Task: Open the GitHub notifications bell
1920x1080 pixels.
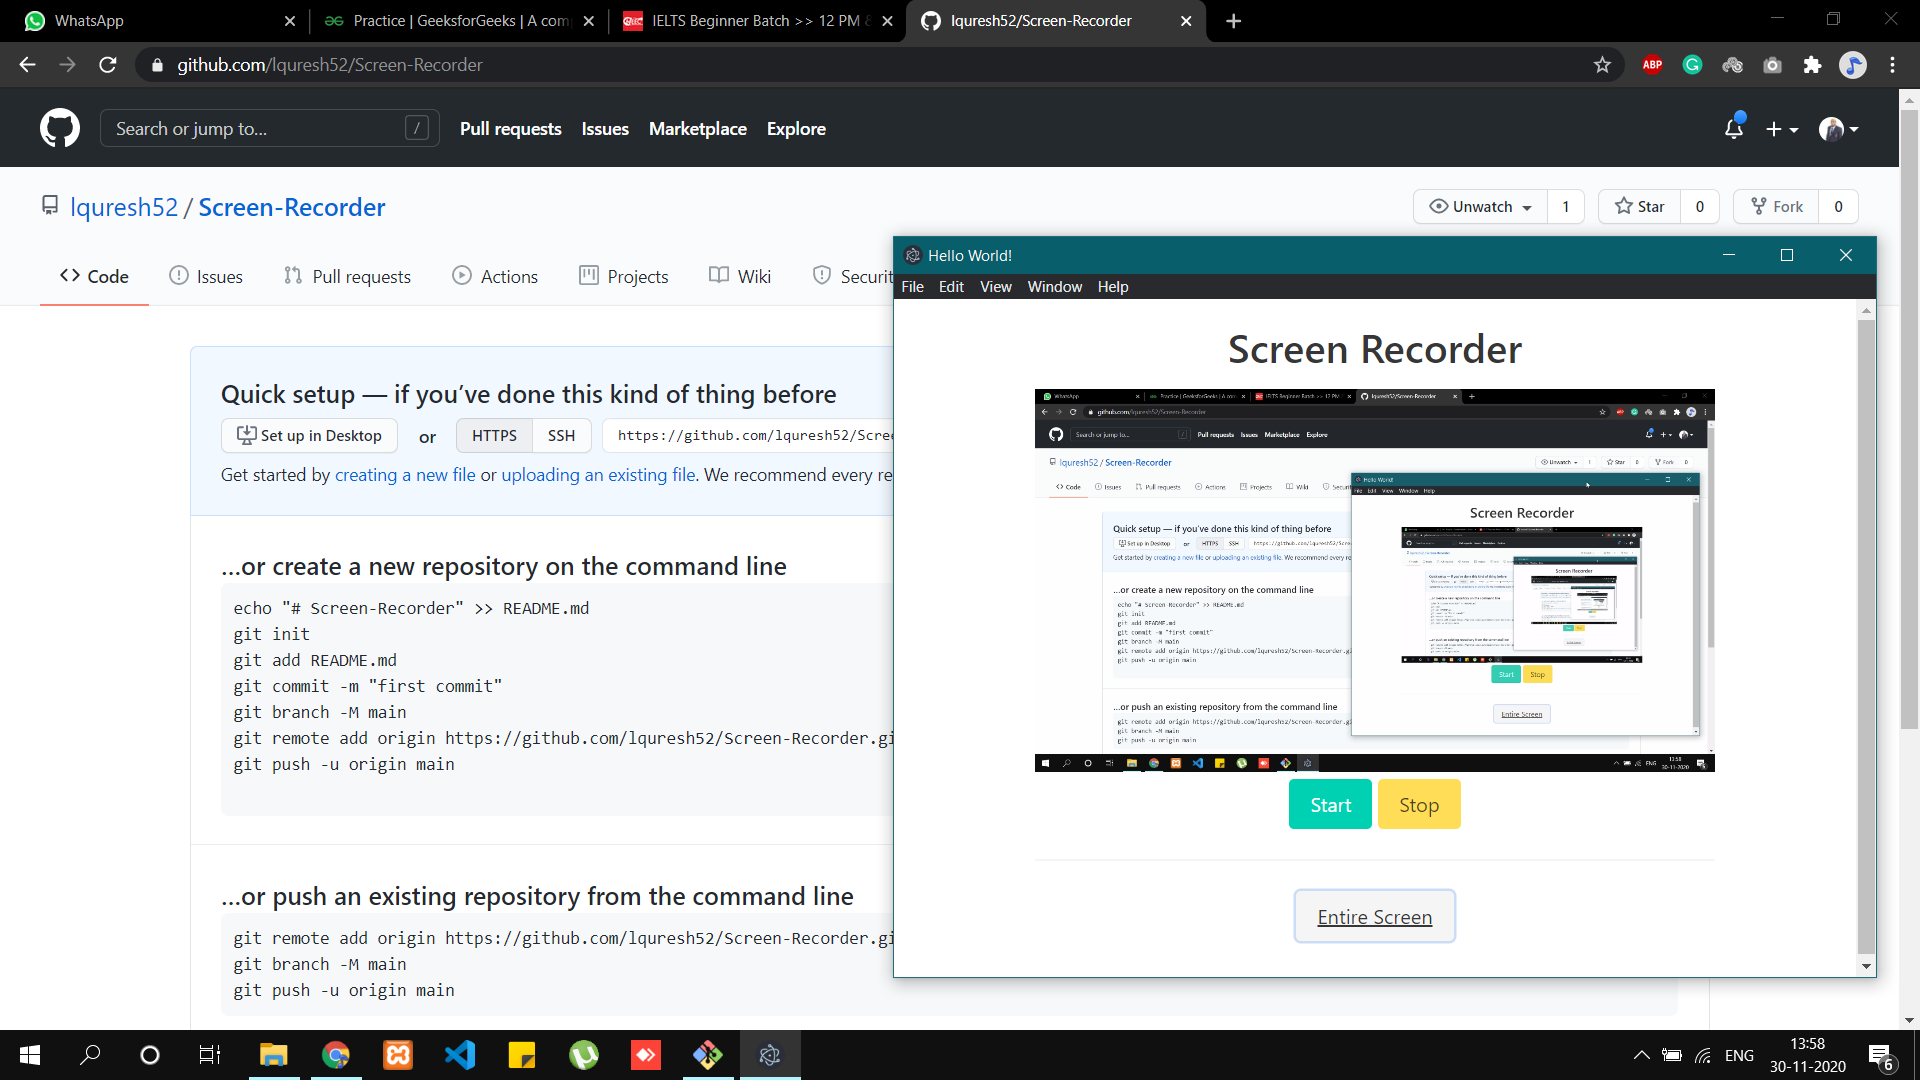Action: tap(1734, 128)
